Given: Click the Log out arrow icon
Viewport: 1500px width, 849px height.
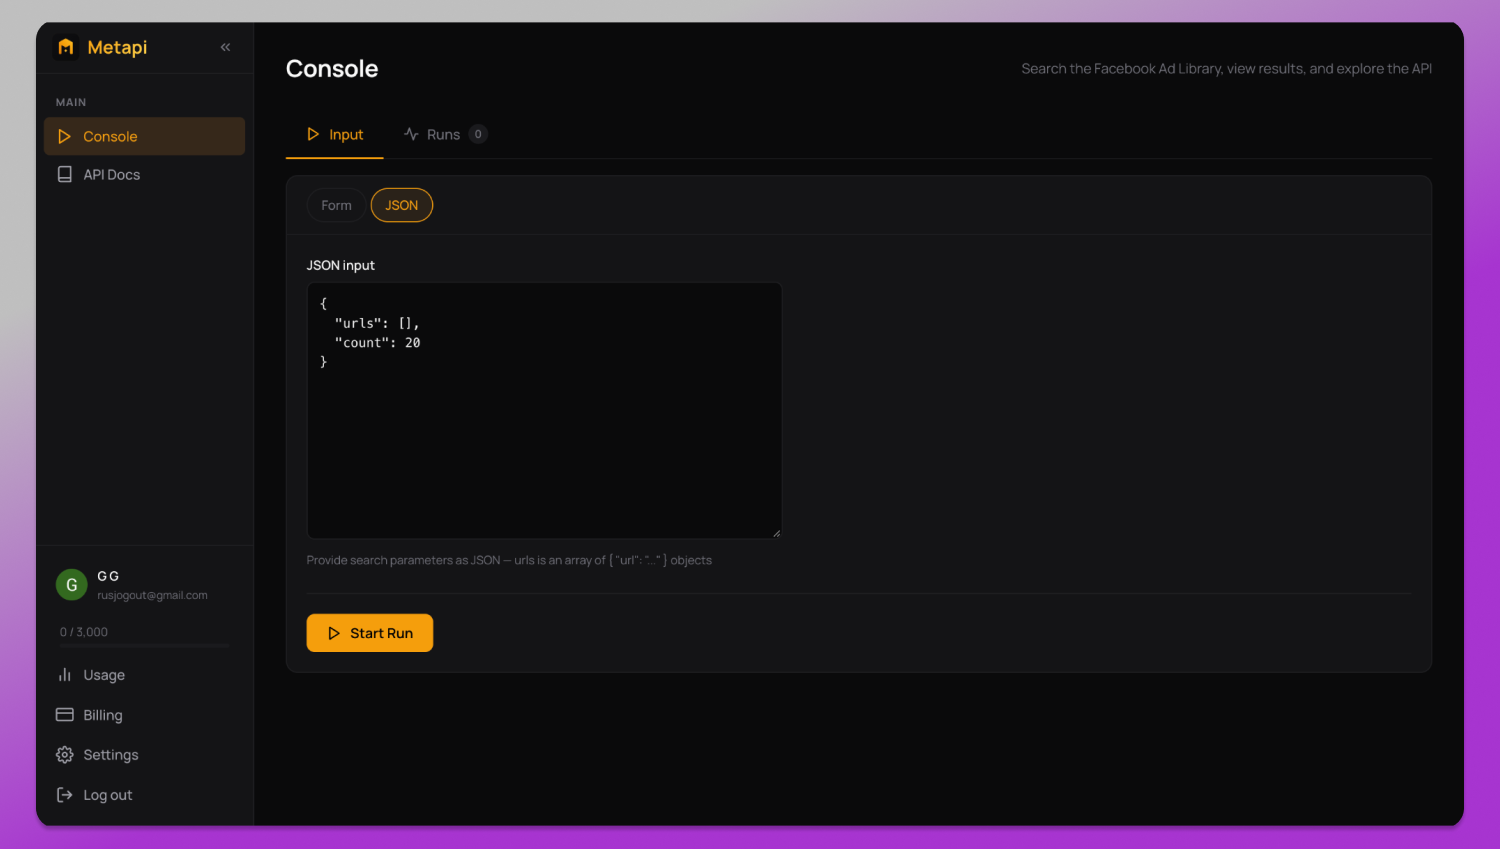Looking at the screenshot, I should (65, 795).
